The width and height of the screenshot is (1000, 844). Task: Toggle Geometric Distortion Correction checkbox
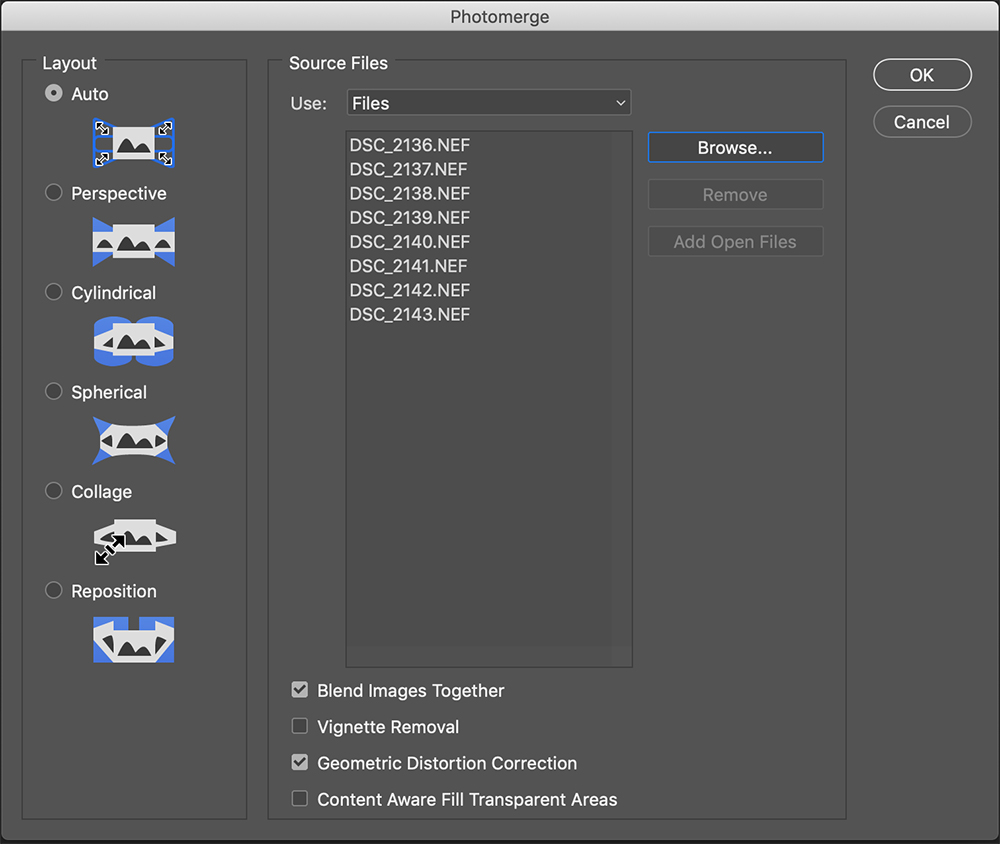coord(300,762)
